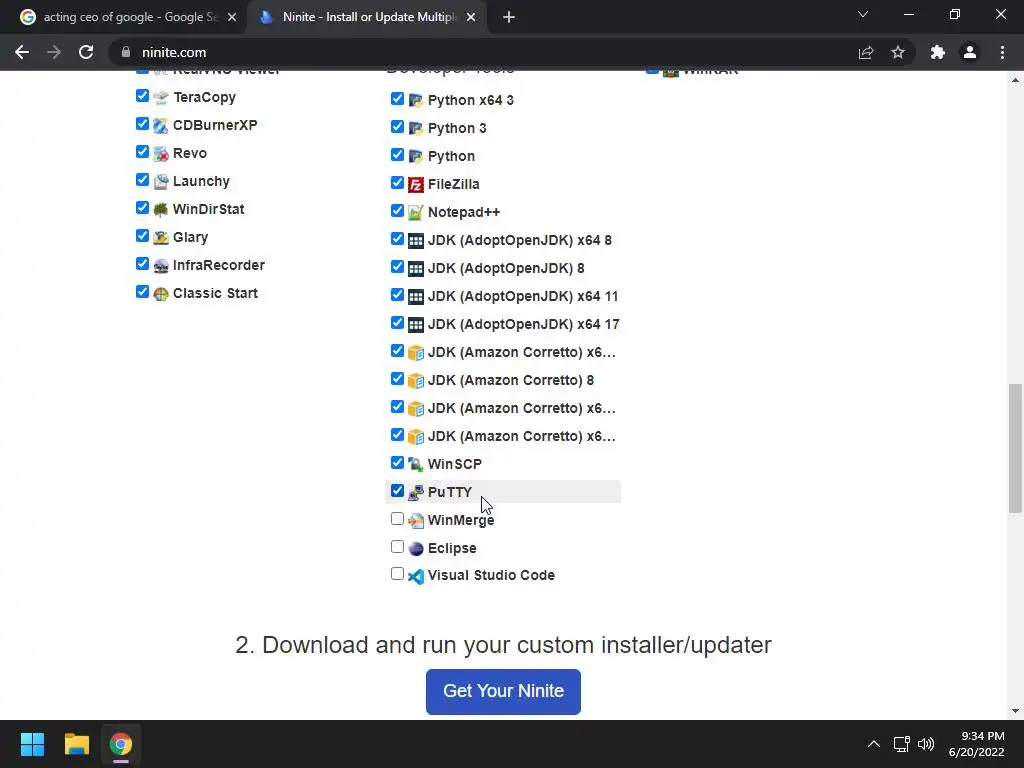Open a new browser tab
The image size is (1024, 768).
509,17
